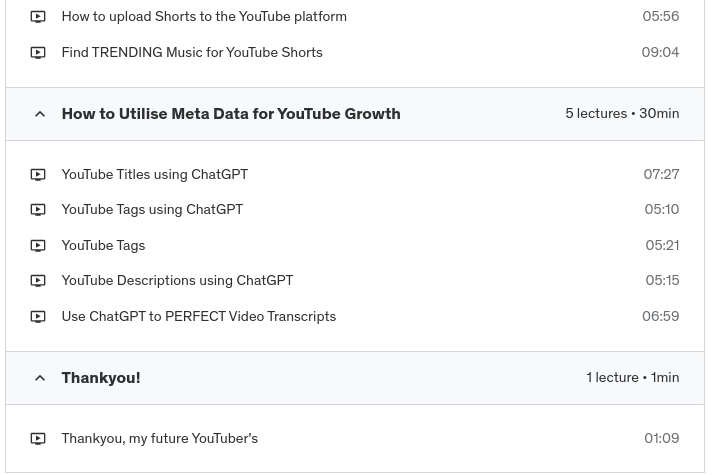
Task: Open 'Thankyou, my future YouTuber's' lecture
Action: point(159,439)
